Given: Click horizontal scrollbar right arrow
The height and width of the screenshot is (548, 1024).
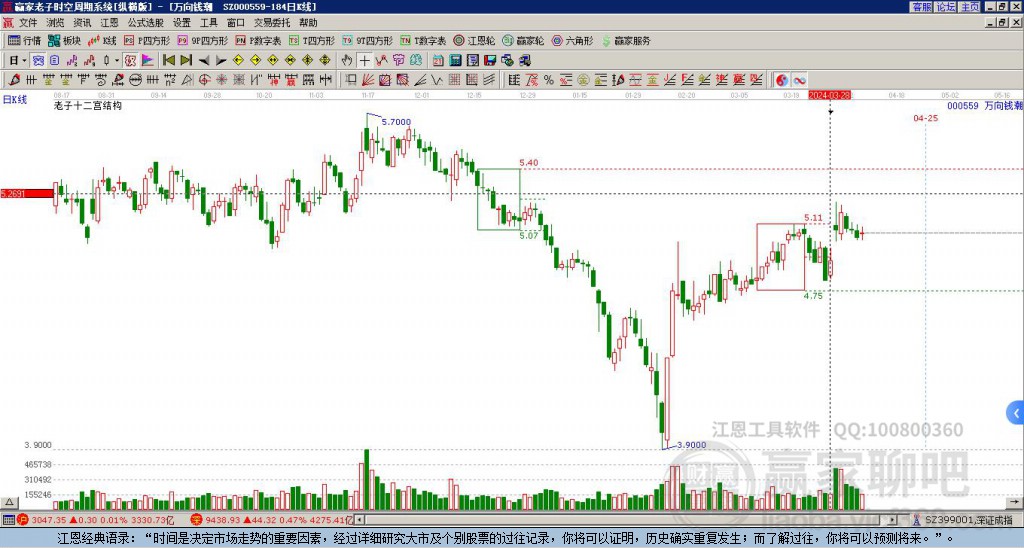Looking at the screenshot, I should point(893,520).
